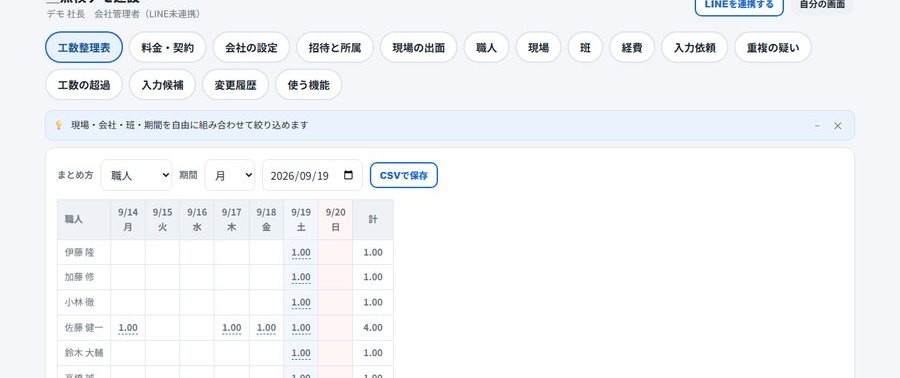The height and width of the screenshot is (378, 900).
Task: Open the 変更履歴 tab
Action: coord(235,85)
